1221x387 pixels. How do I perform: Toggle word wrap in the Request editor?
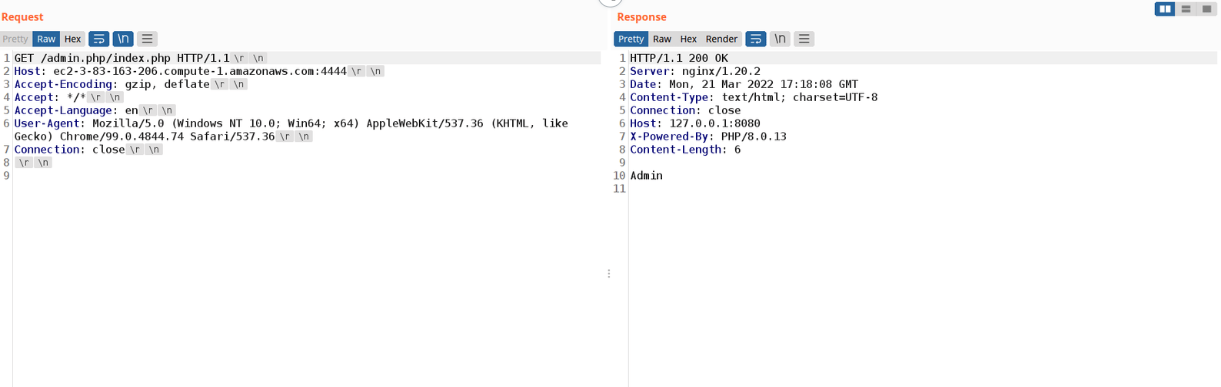pos(99,39)
